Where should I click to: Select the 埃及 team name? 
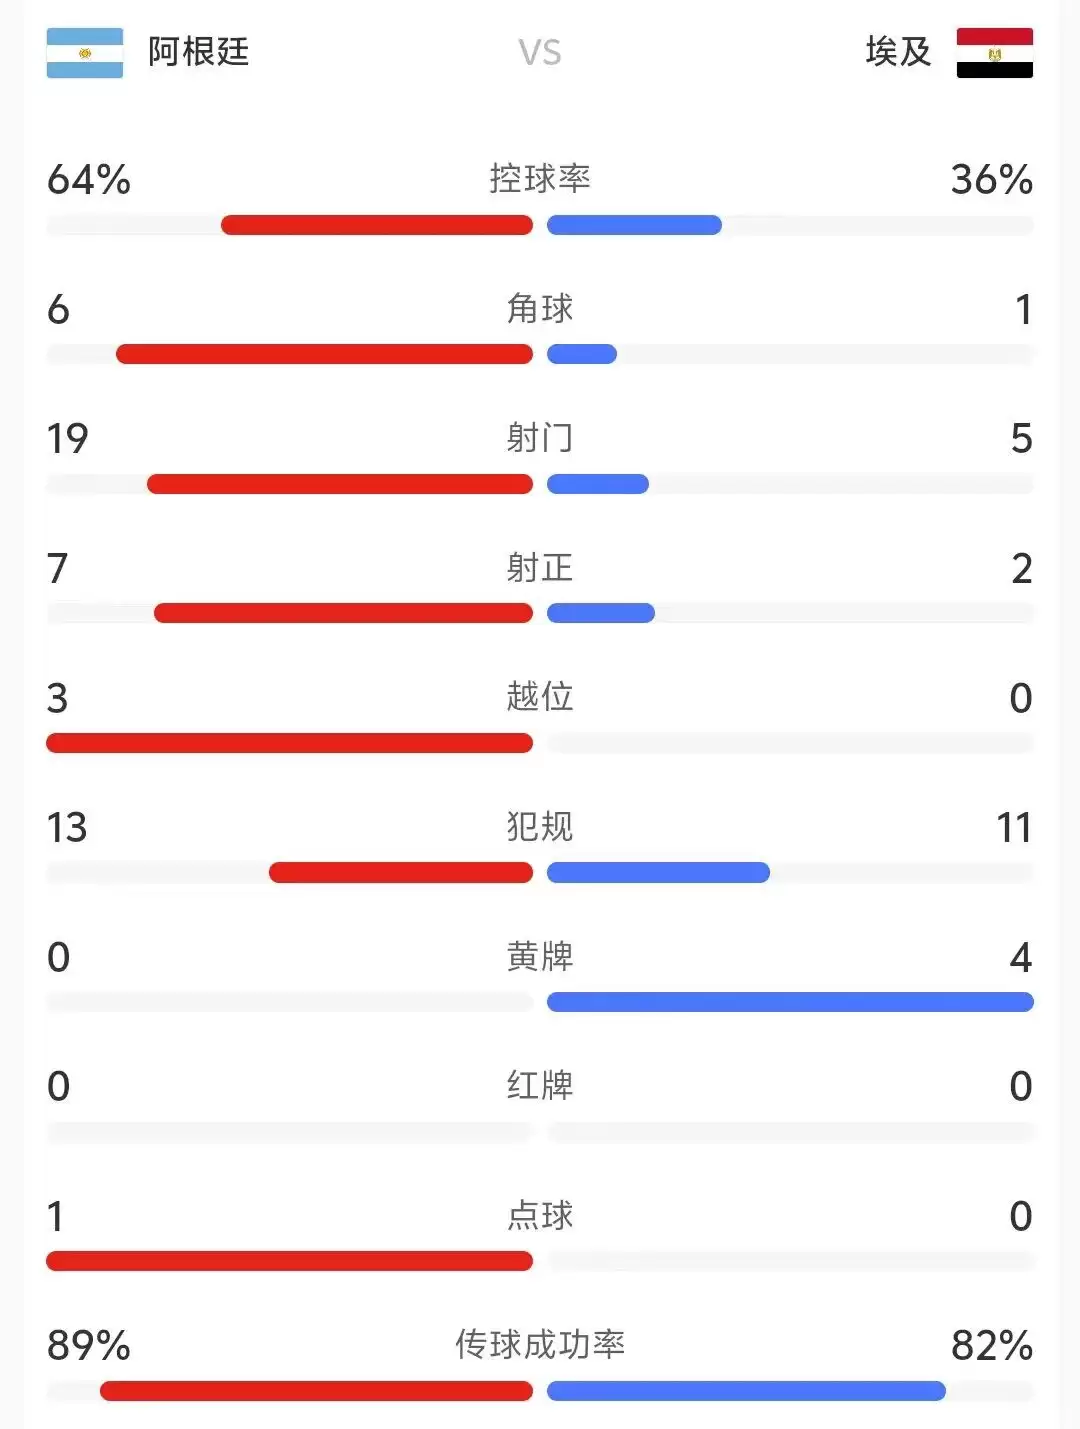tap(898, 52)
